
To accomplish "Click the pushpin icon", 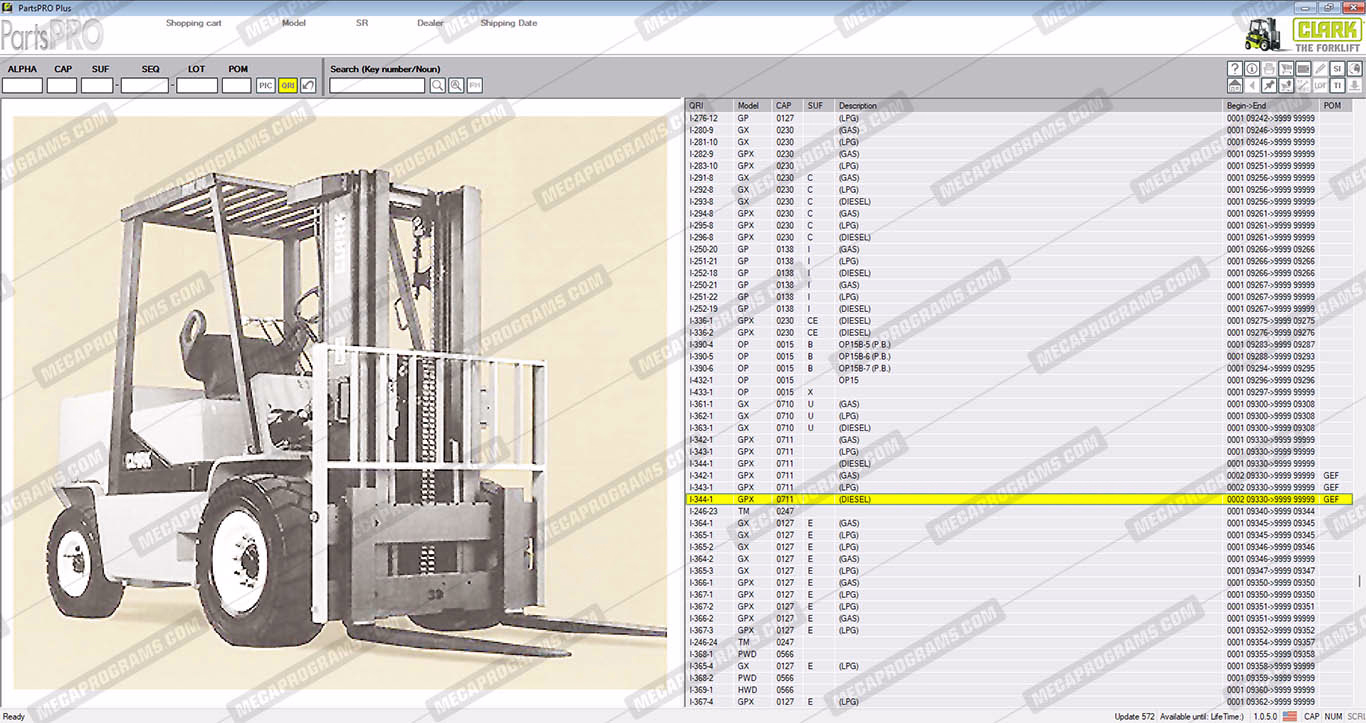I will pos(1269,86).
